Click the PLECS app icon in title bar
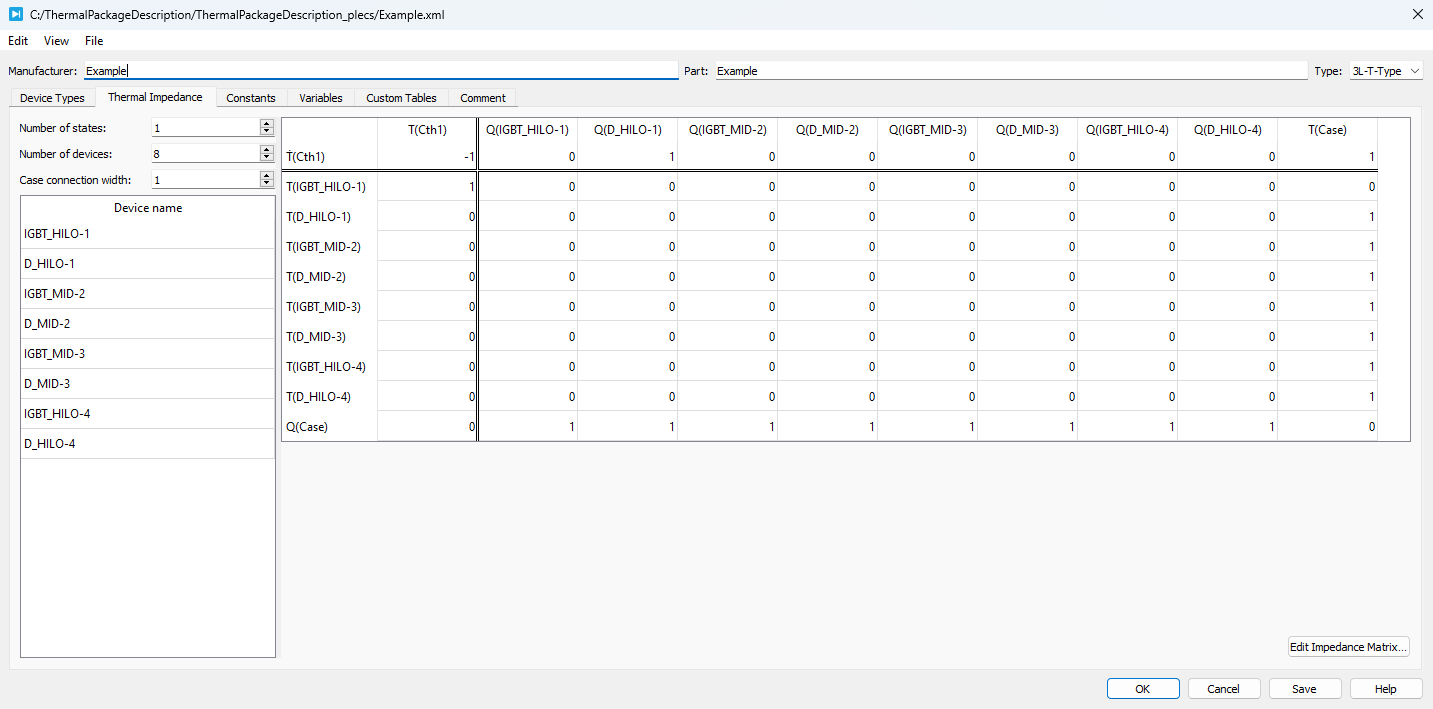The width and height of the screenshot is (1433, 709). point(15,14)
